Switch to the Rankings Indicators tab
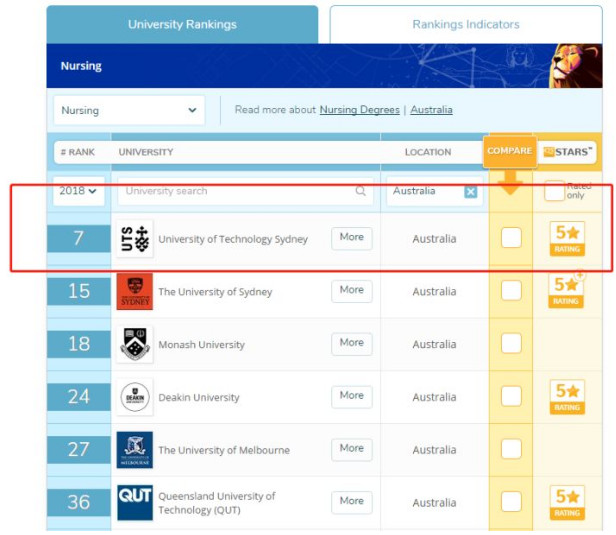This screenshot has height=535, width=616. click(466, 24)
